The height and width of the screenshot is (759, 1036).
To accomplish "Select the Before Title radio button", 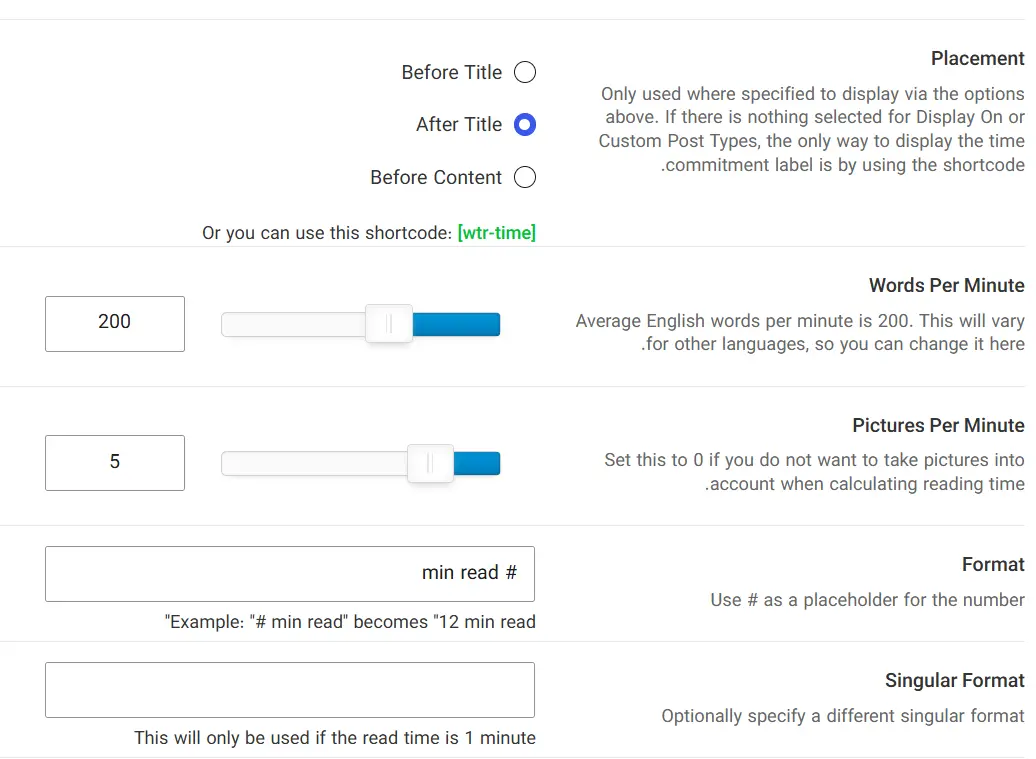I will click(525, 72).
